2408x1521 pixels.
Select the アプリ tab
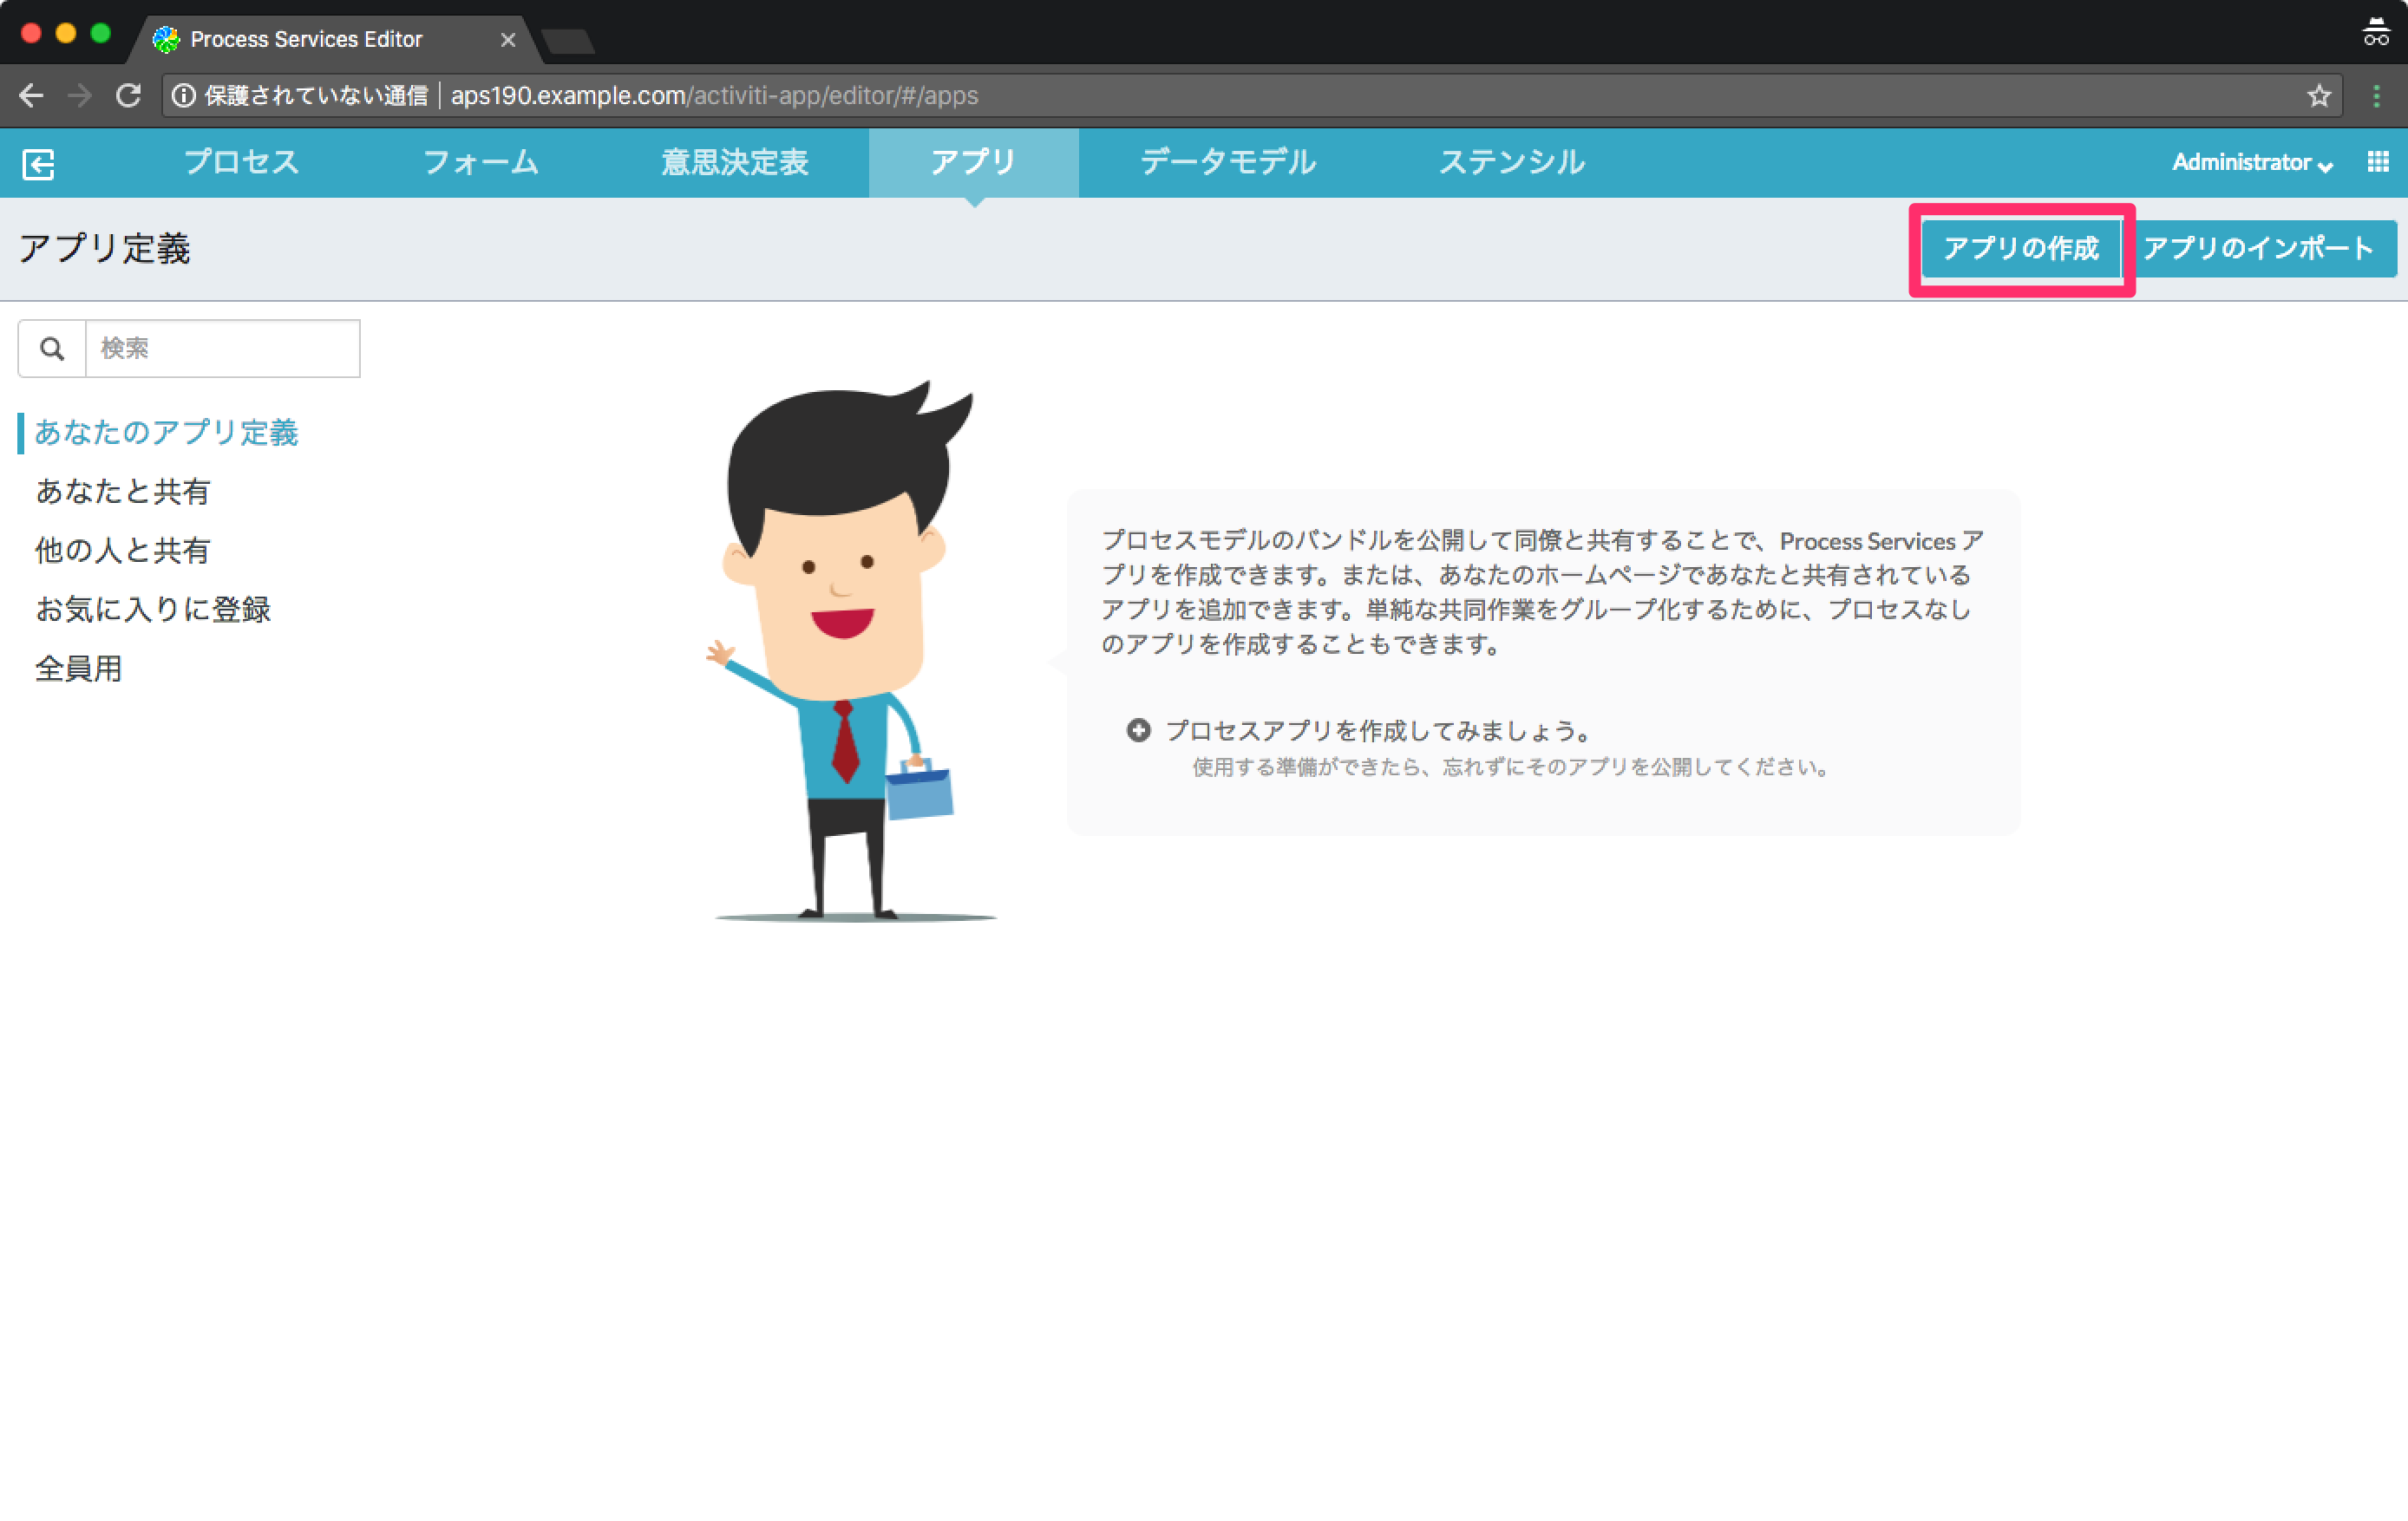click(973, 162)
